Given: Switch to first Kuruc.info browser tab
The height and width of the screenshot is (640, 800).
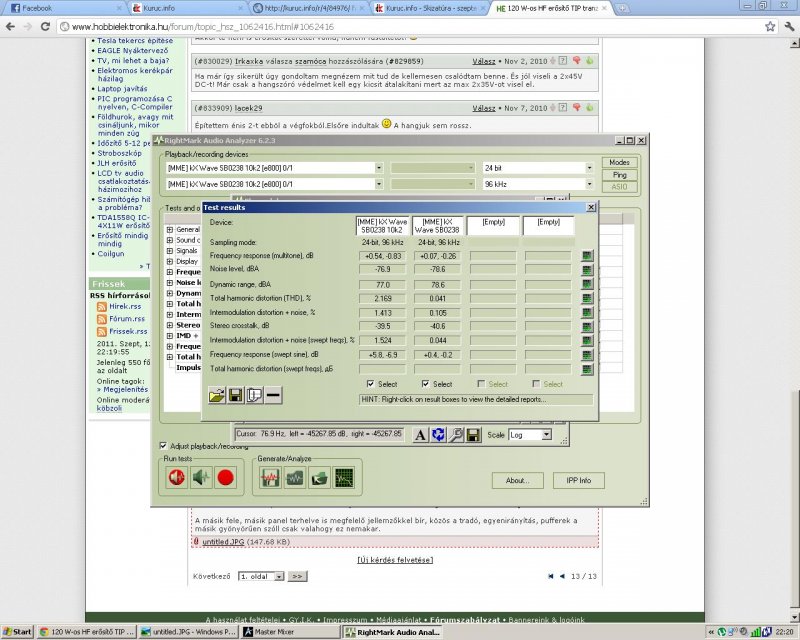Looking at the screenshot, I should 186,8.
